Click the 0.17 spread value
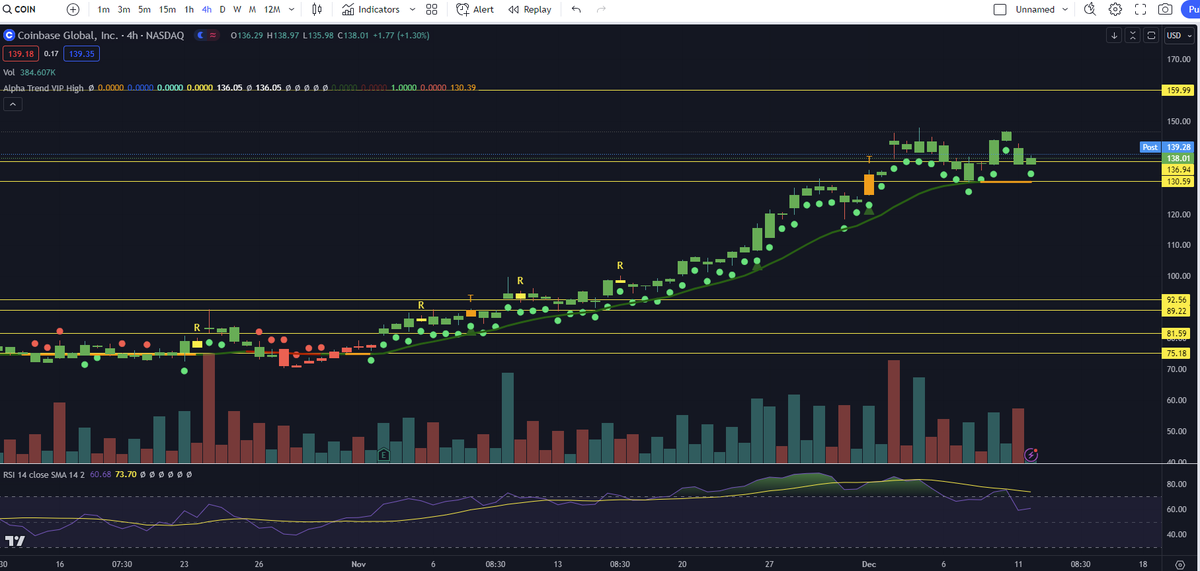 tap(51, 53)
